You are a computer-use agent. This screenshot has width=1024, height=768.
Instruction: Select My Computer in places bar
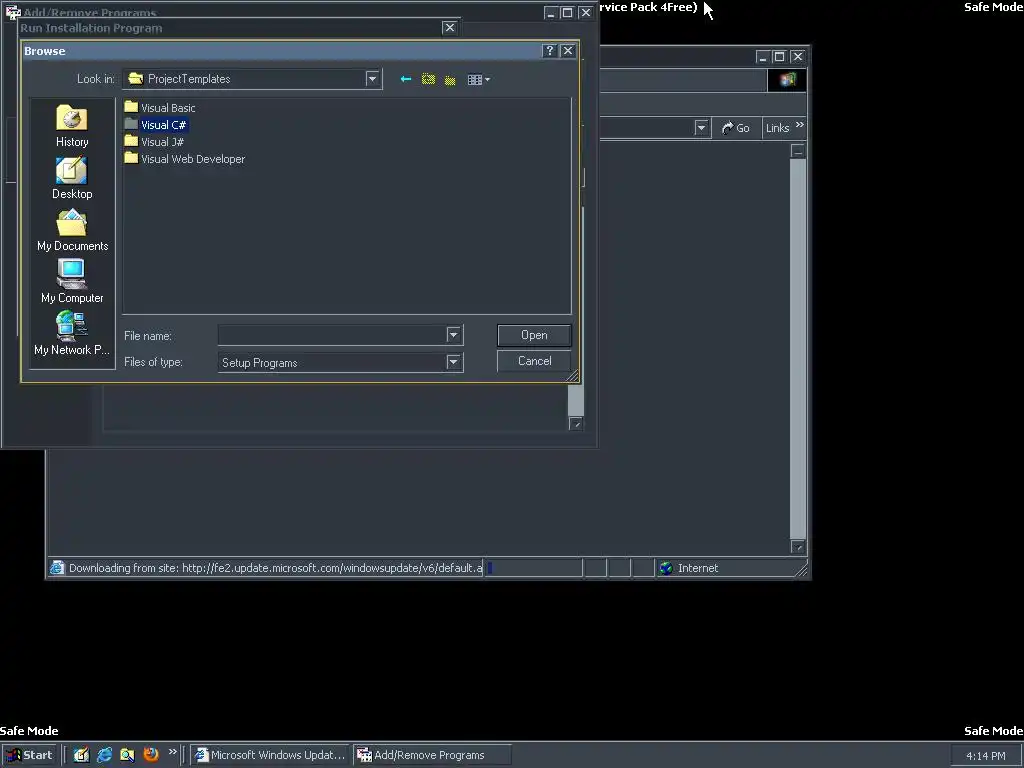(72, 282)
